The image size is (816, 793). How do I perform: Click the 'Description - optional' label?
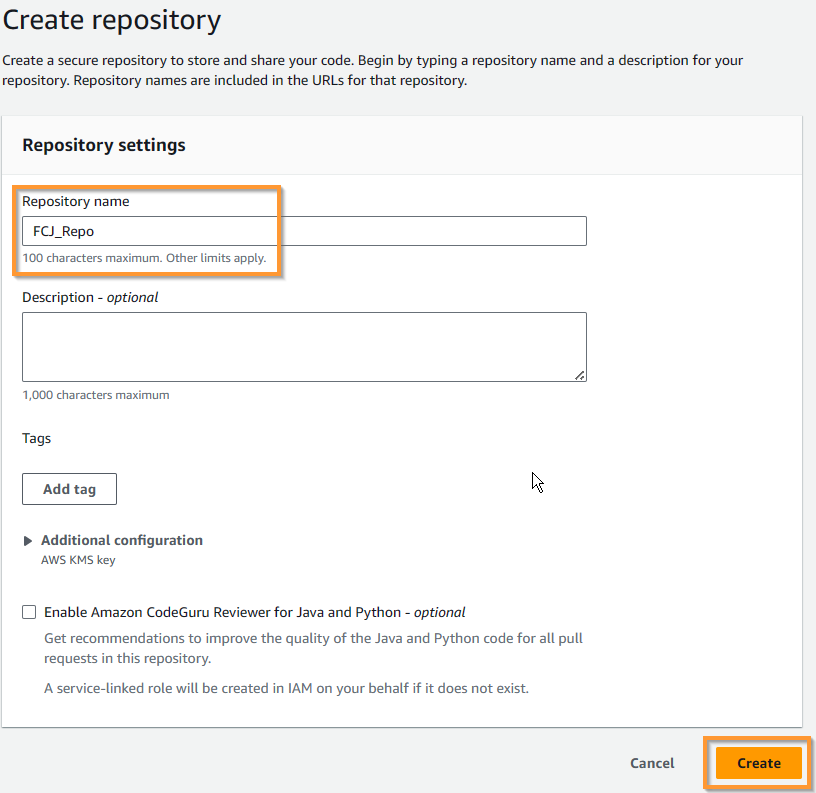[90, 298]
